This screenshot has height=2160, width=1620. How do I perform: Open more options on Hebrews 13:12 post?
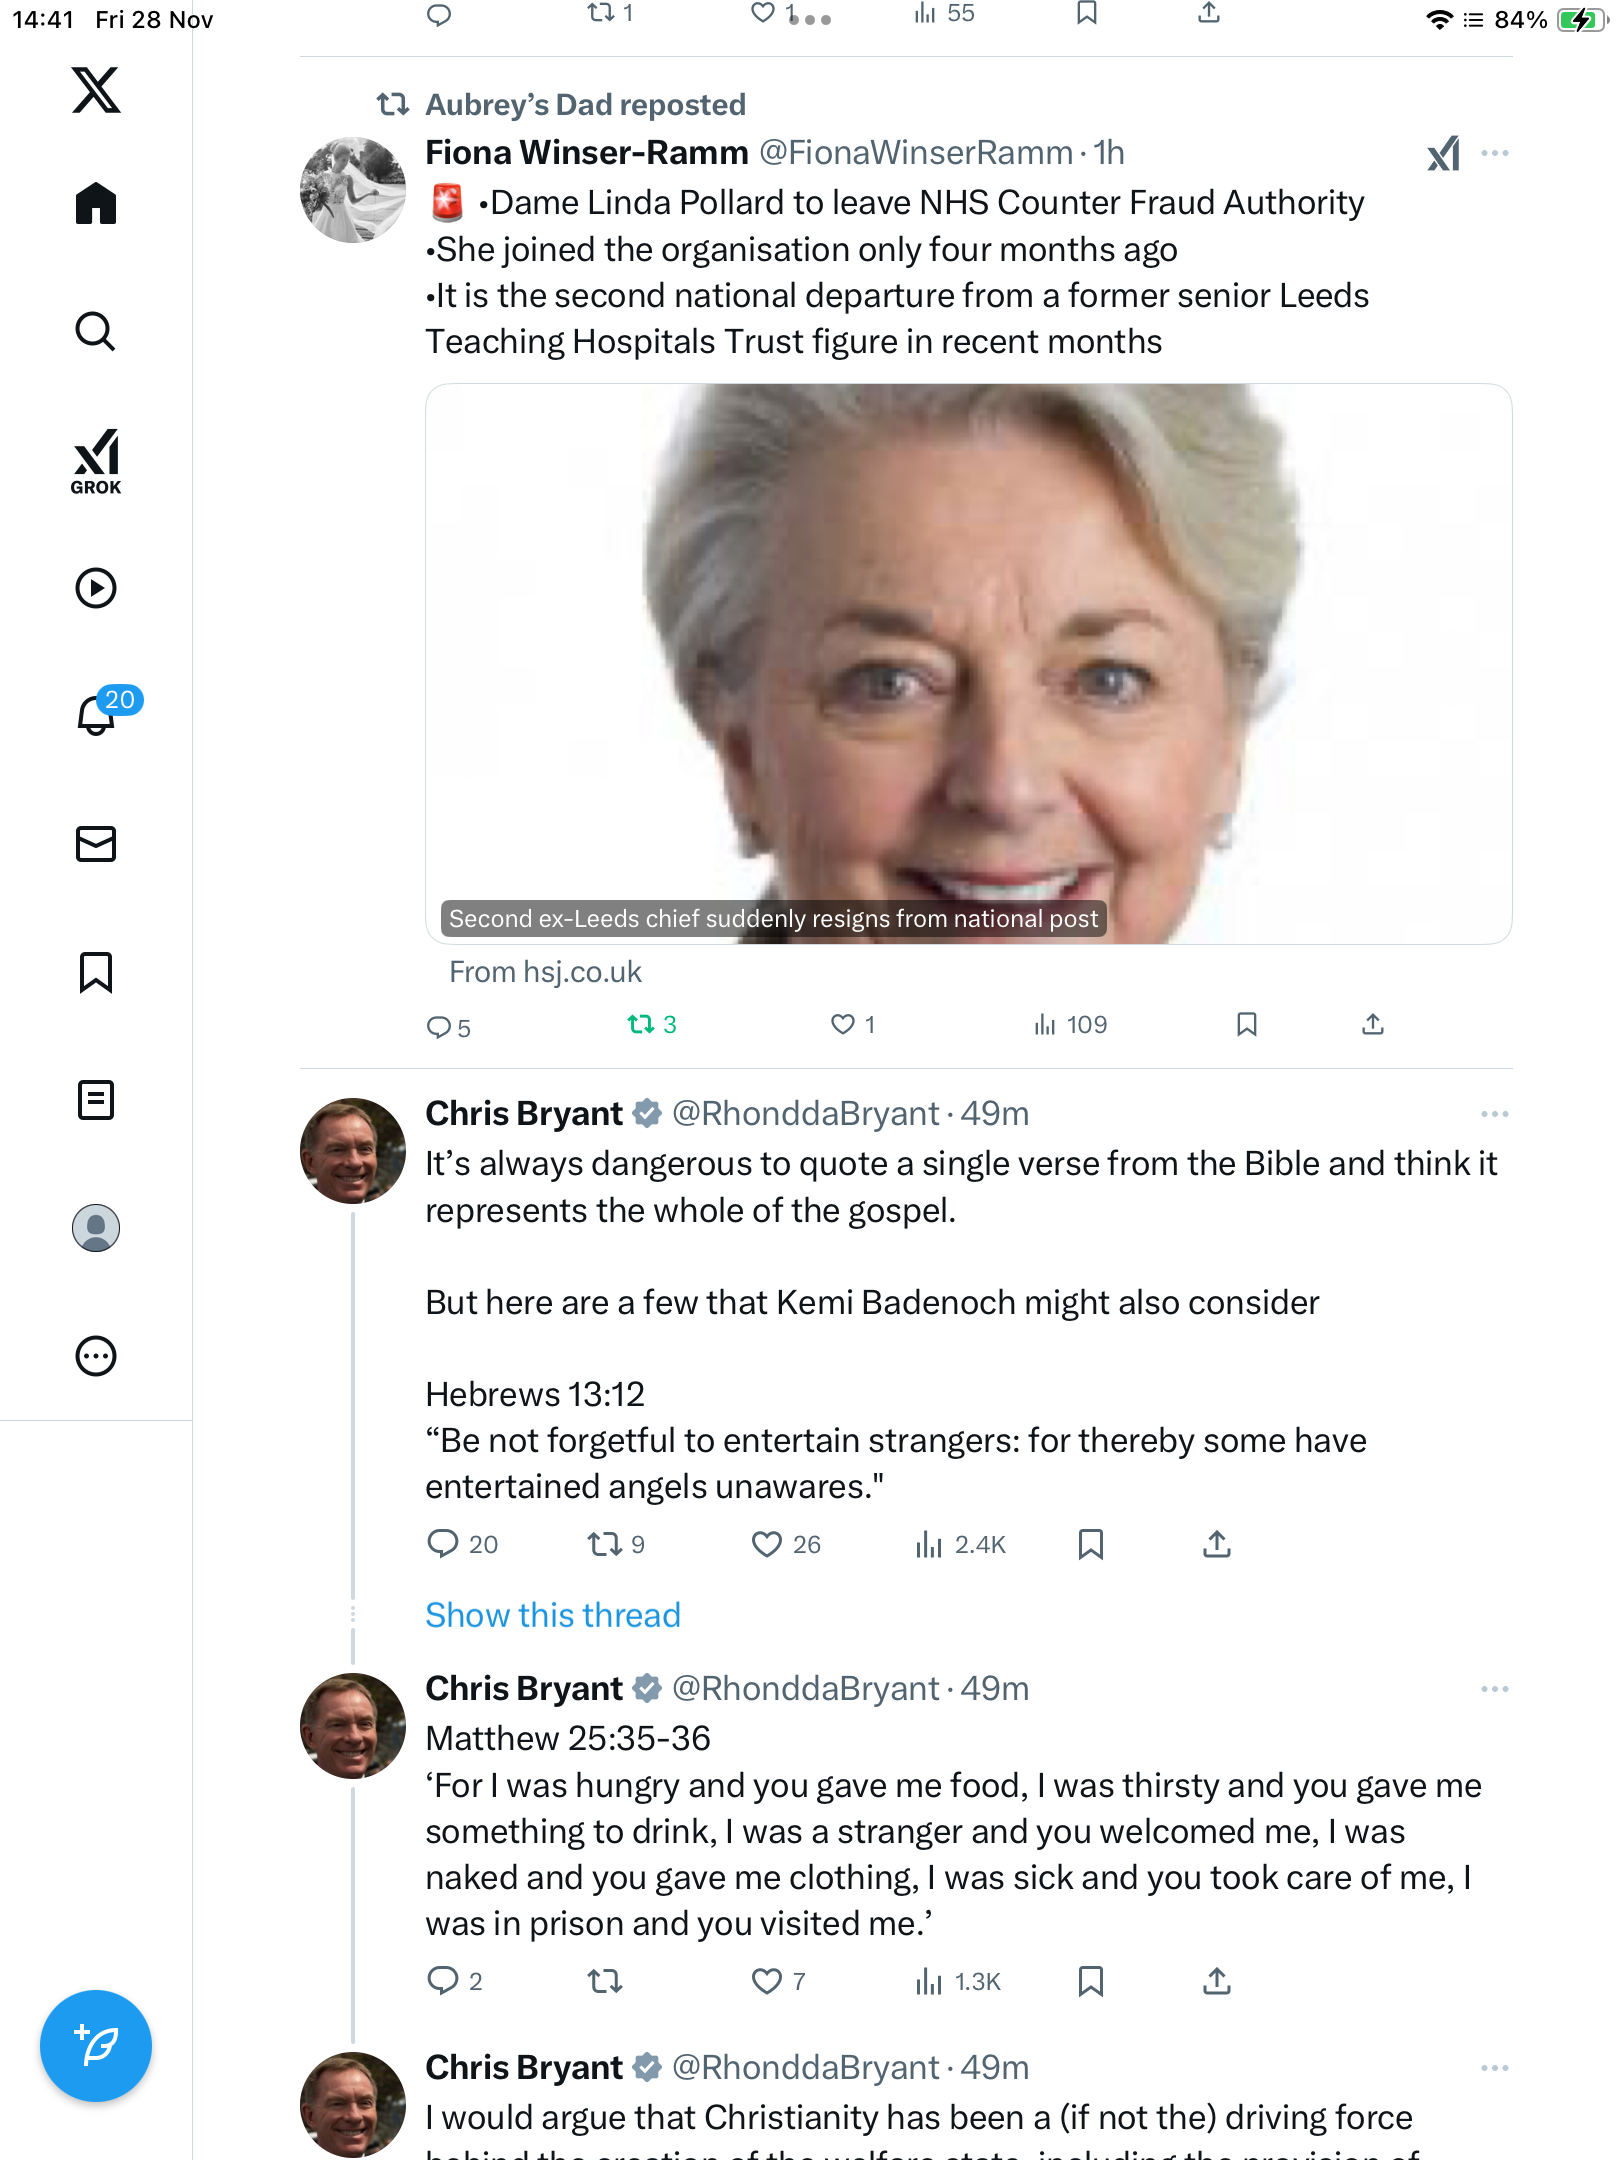coord(1494,1114)
